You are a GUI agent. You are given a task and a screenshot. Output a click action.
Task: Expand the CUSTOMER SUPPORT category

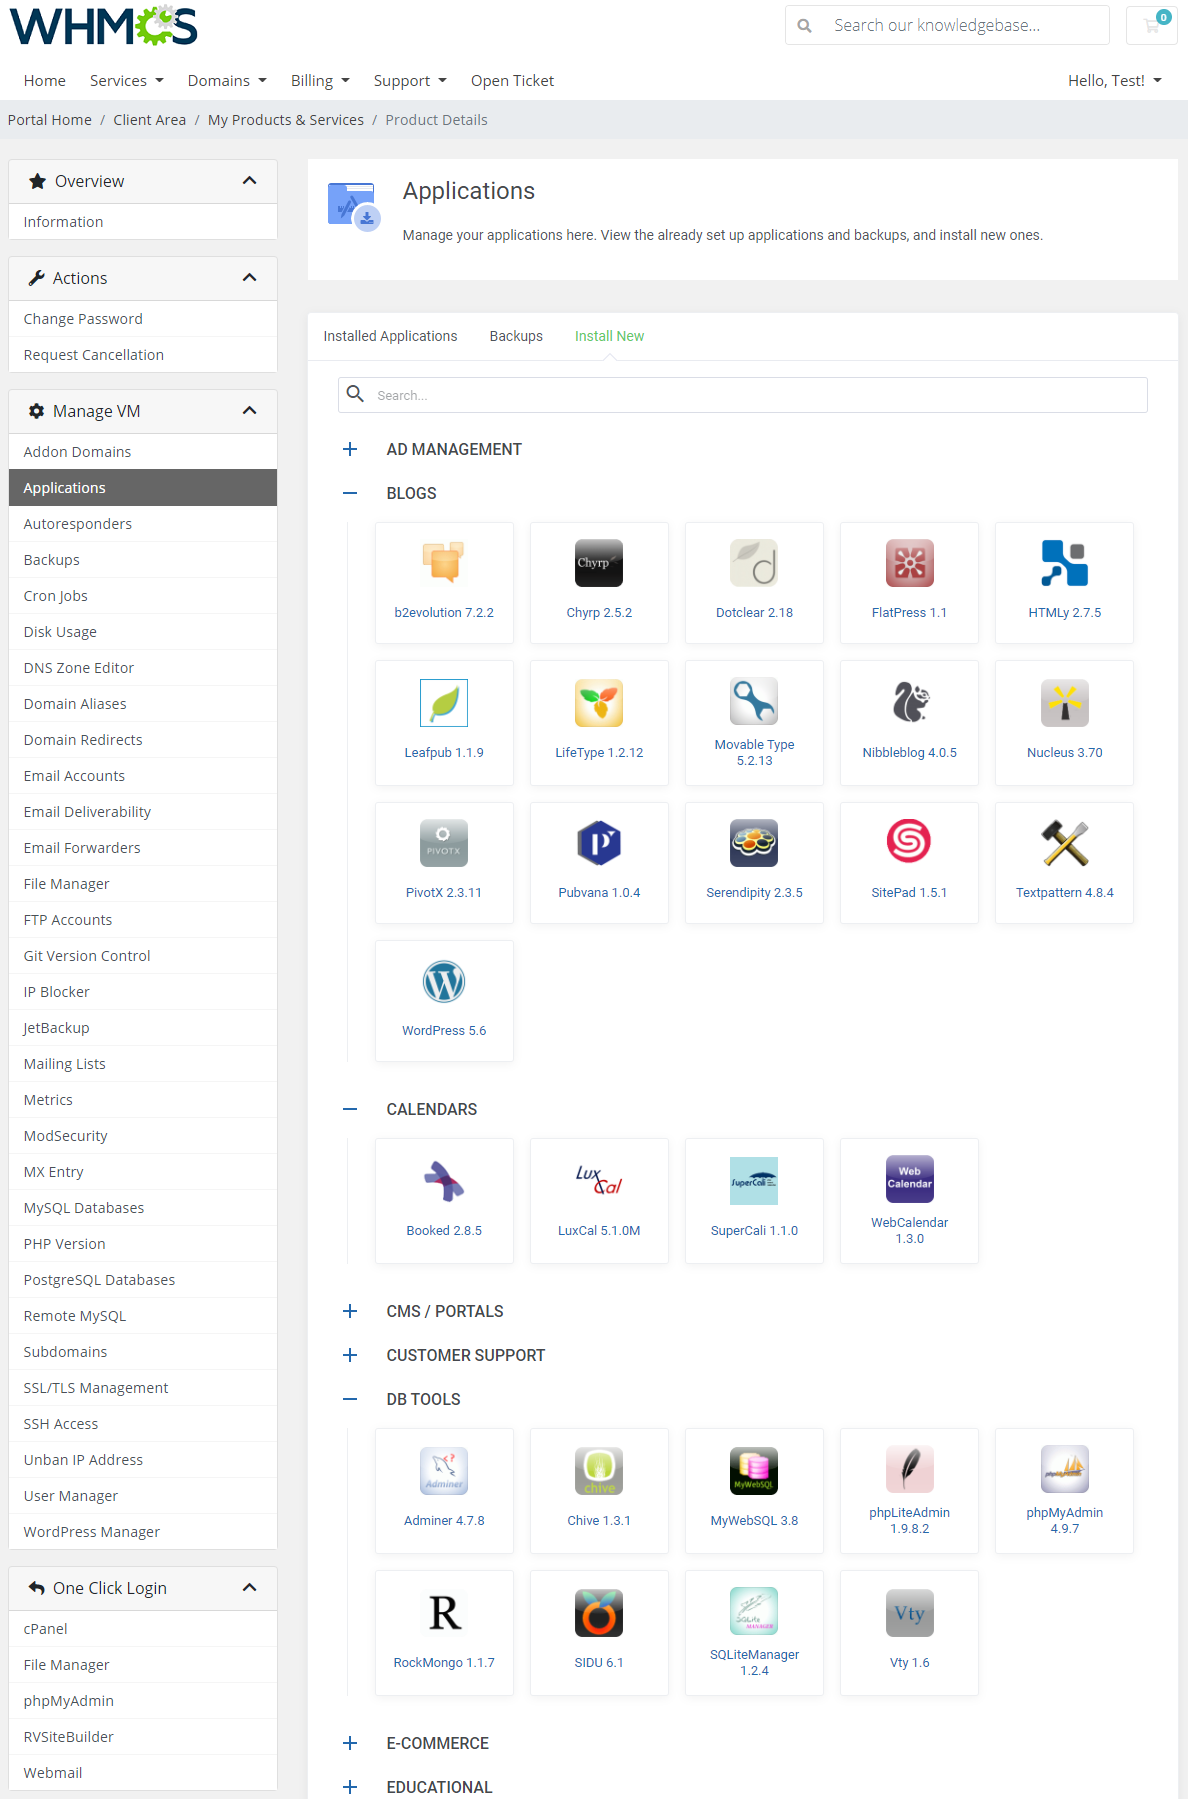350,1355
